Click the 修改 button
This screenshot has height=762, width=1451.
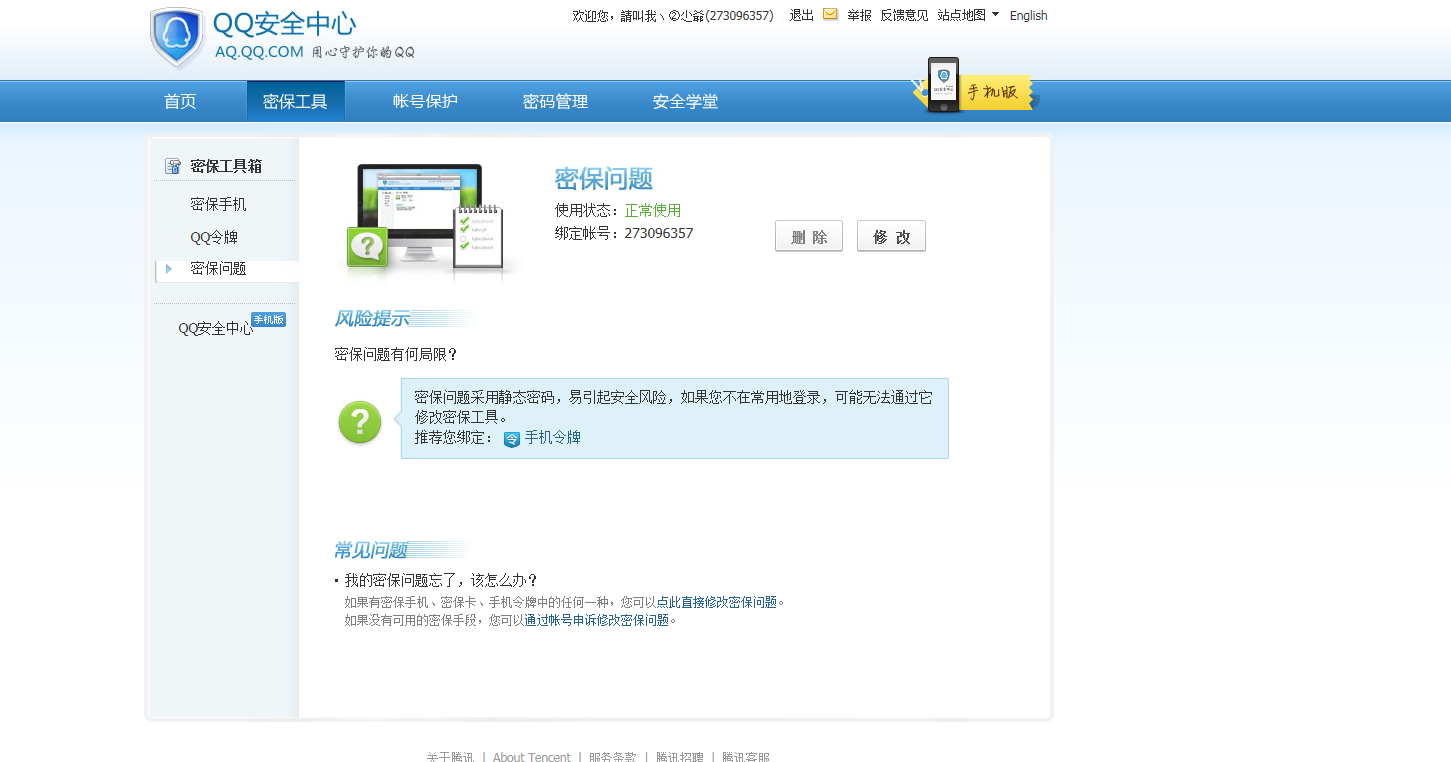(x=890, y=236)
